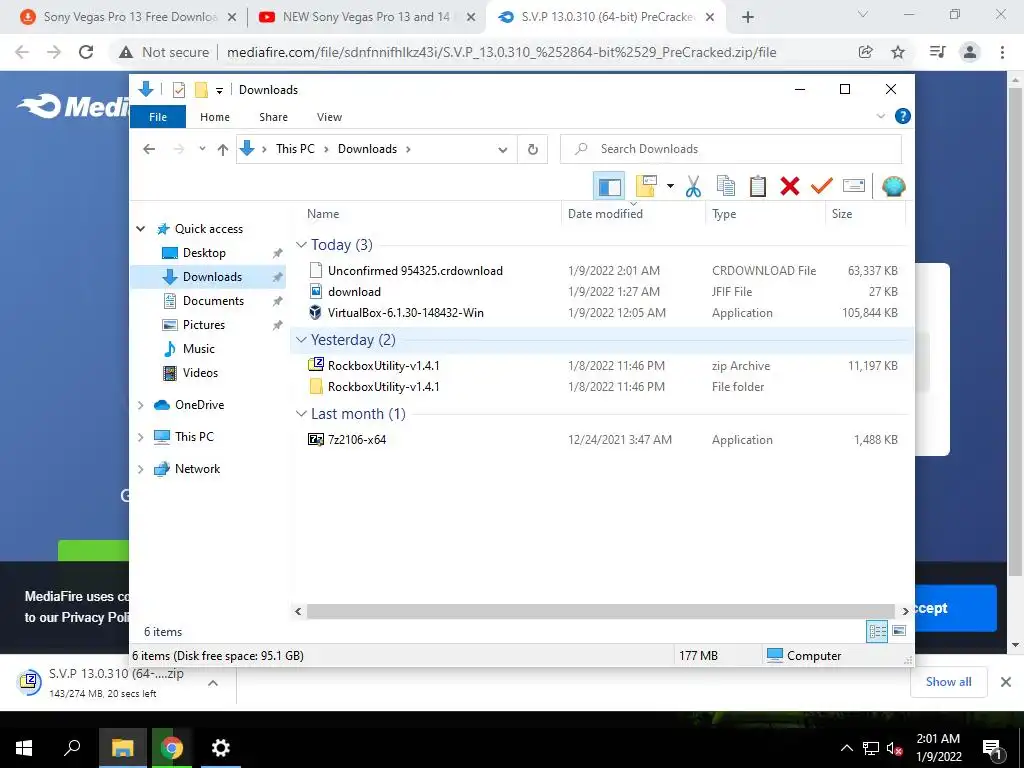Bookmark this page star icon in Chrome
Screen dimensions: 1024x768
click(898, 52)
